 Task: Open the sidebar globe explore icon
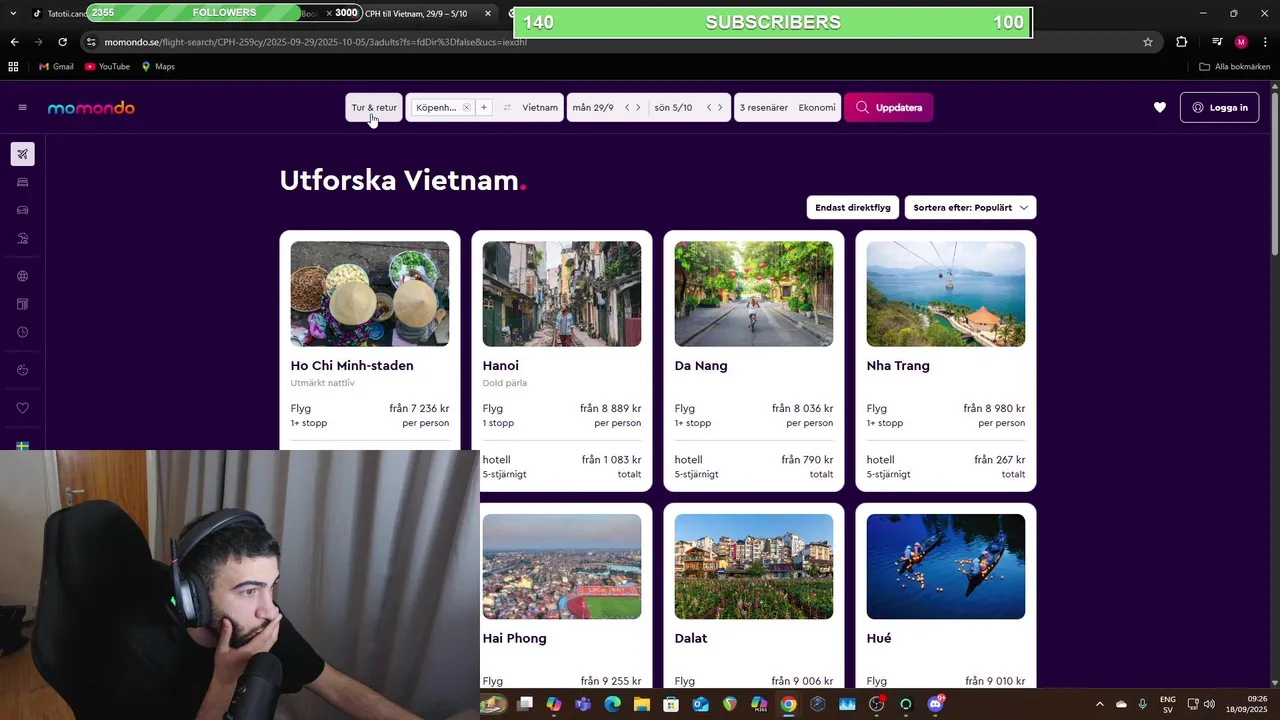pos(22,276)
